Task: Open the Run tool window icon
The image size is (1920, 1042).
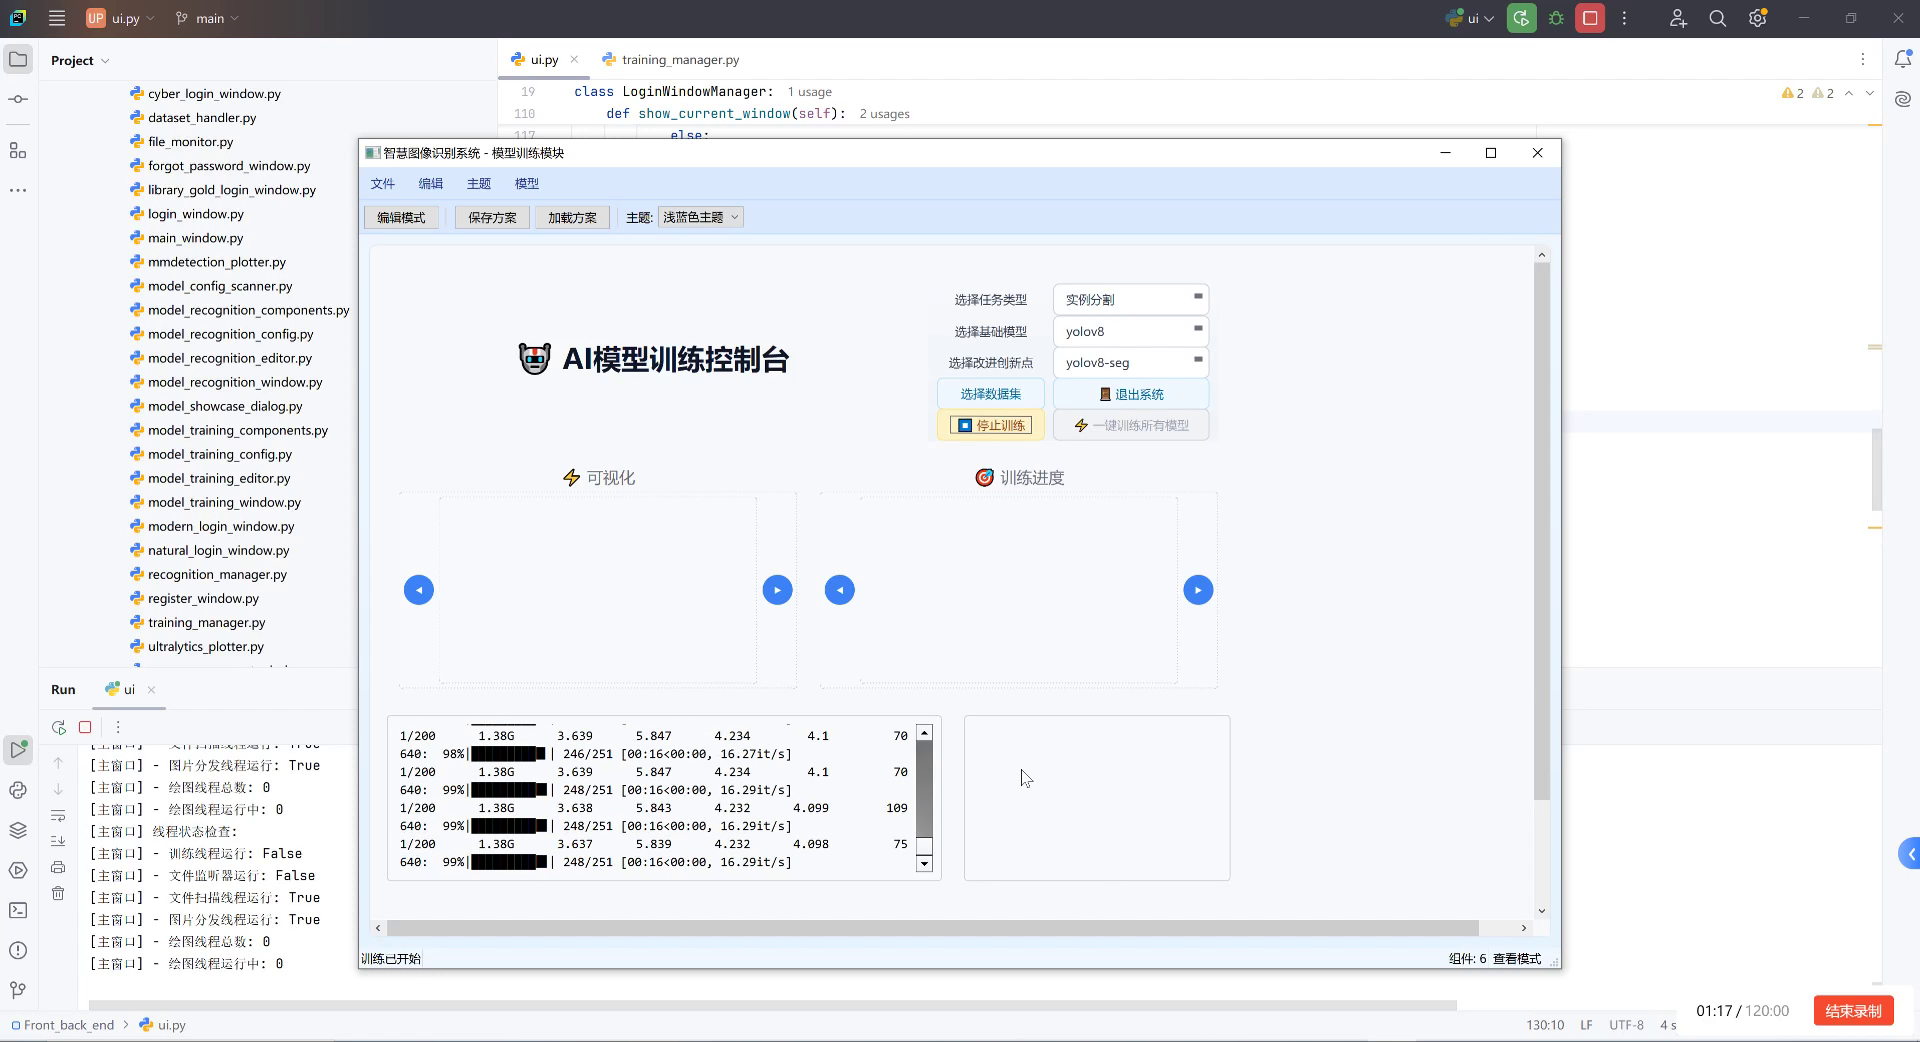Action: point(18,749)
